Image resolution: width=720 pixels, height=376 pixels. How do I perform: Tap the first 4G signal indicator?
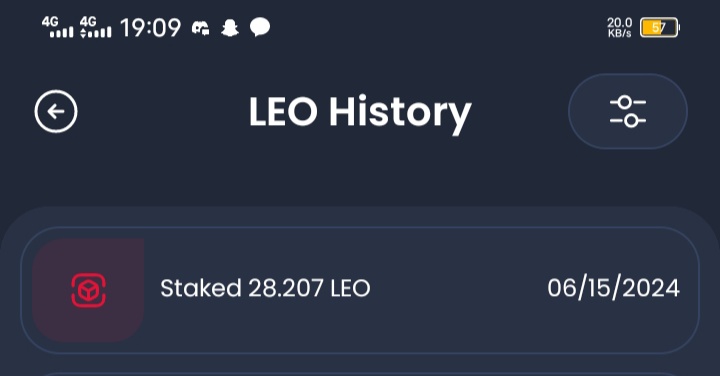click(x=57, y=27)
